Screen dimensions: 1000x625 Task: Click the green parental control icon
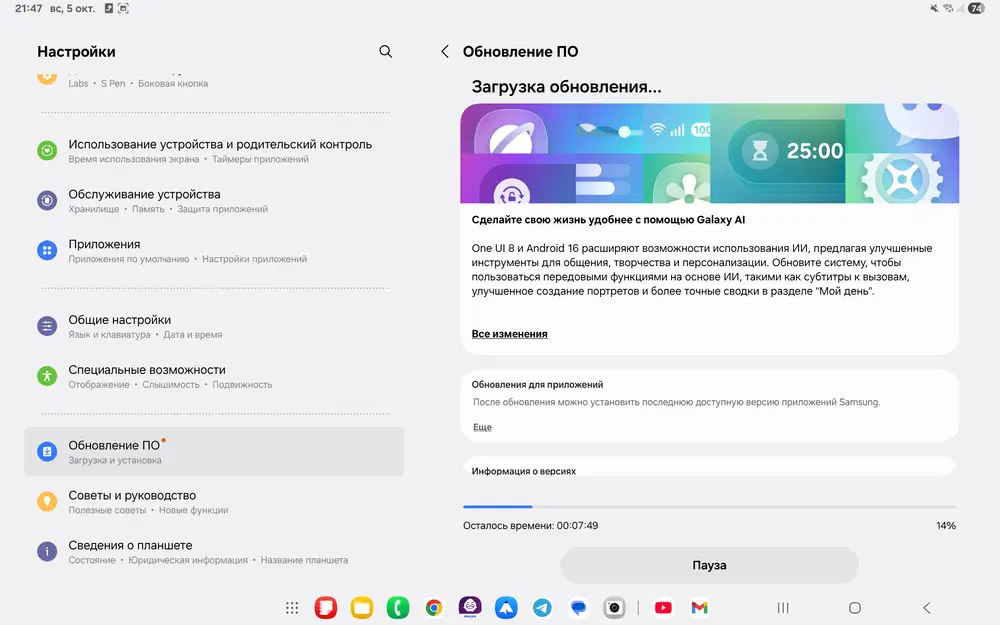(x=47, y=151)
